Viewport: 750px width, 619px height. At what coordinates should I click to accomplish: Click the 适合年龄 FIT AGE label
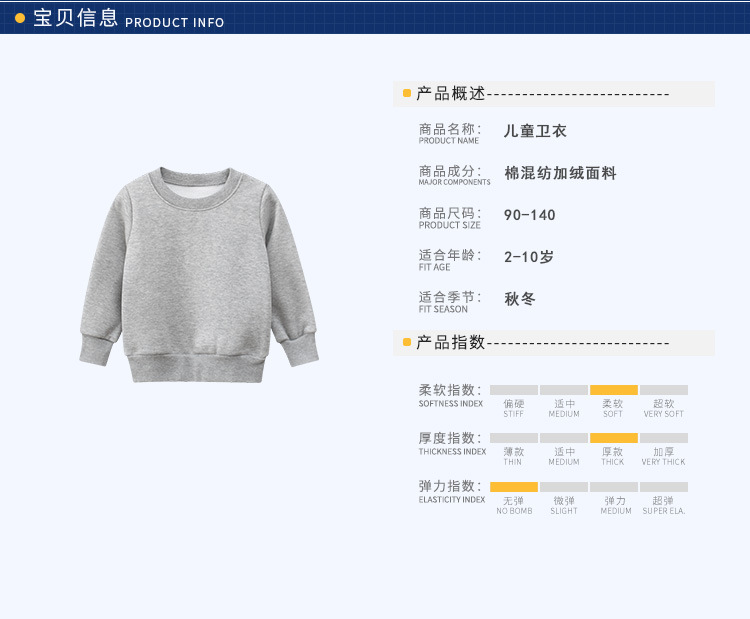tap(450, 260)
